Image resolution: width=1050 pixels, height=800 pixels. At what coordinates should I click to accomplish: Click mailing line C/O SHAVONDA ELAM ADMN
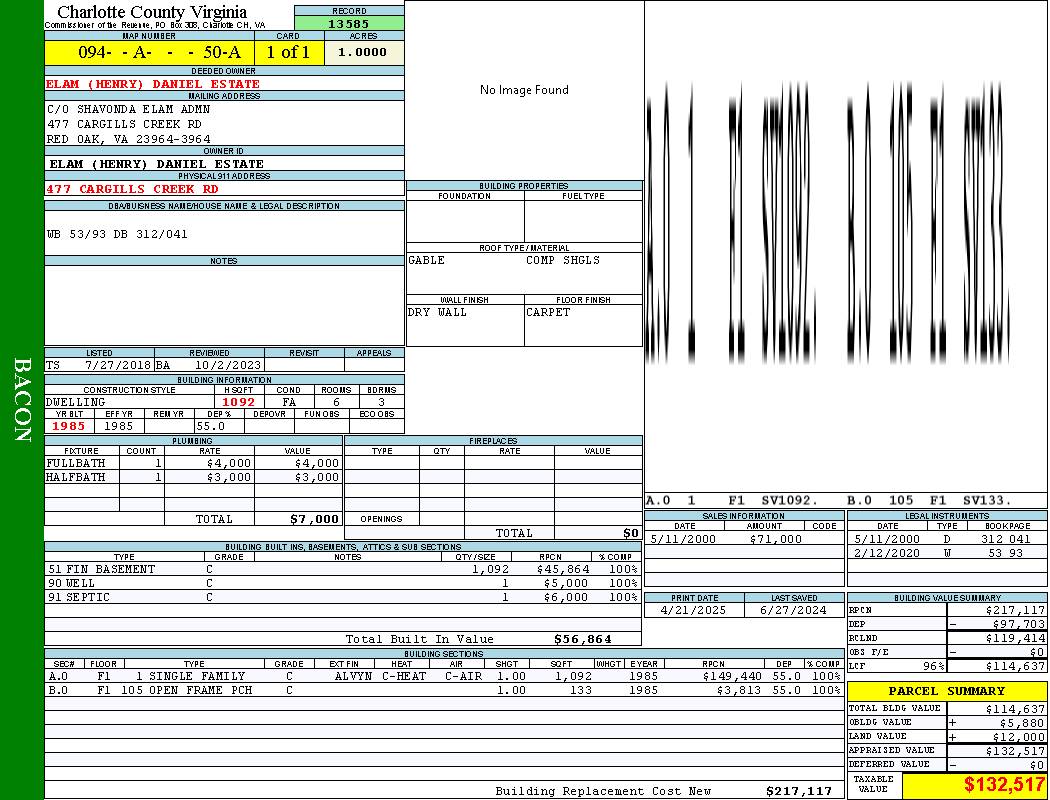pos(129,108)
